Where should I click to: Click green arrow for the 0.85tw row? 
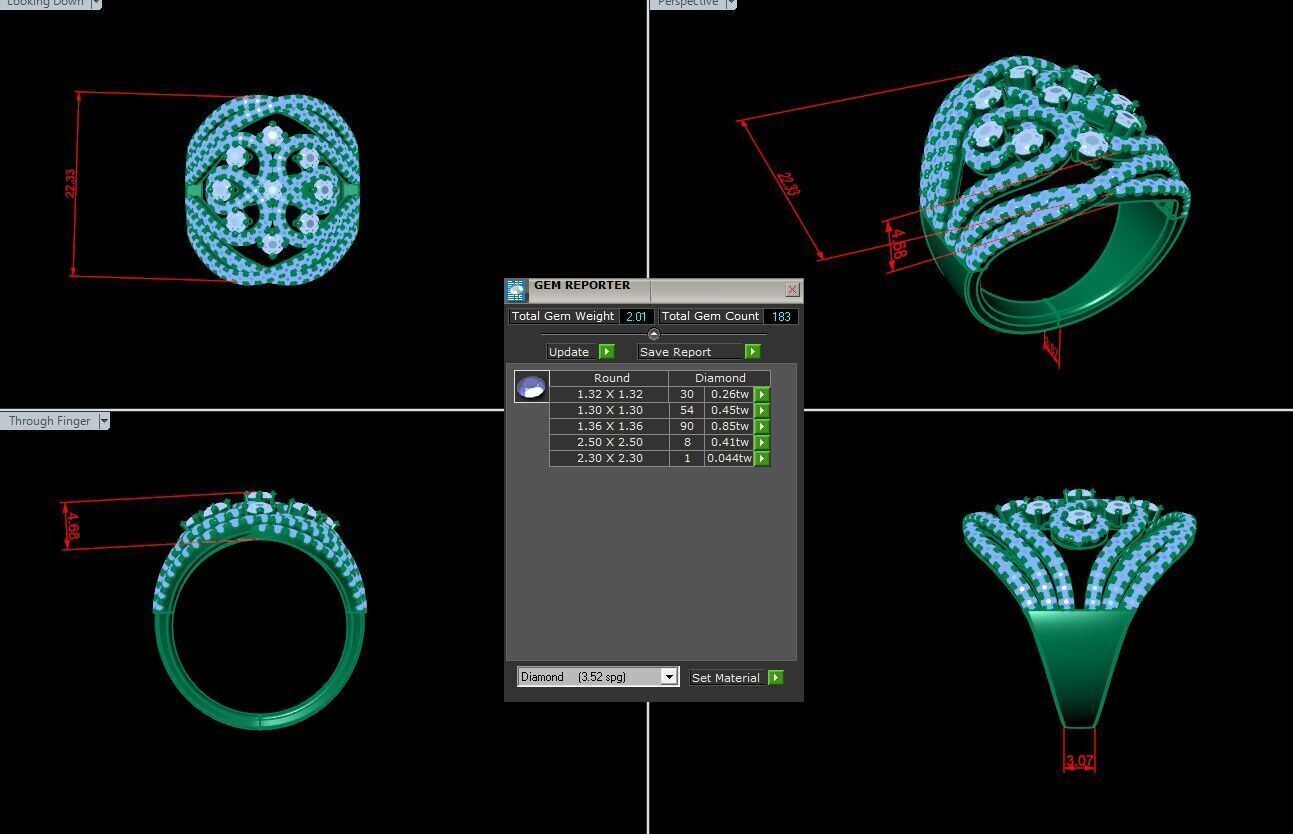pos(762,427)
